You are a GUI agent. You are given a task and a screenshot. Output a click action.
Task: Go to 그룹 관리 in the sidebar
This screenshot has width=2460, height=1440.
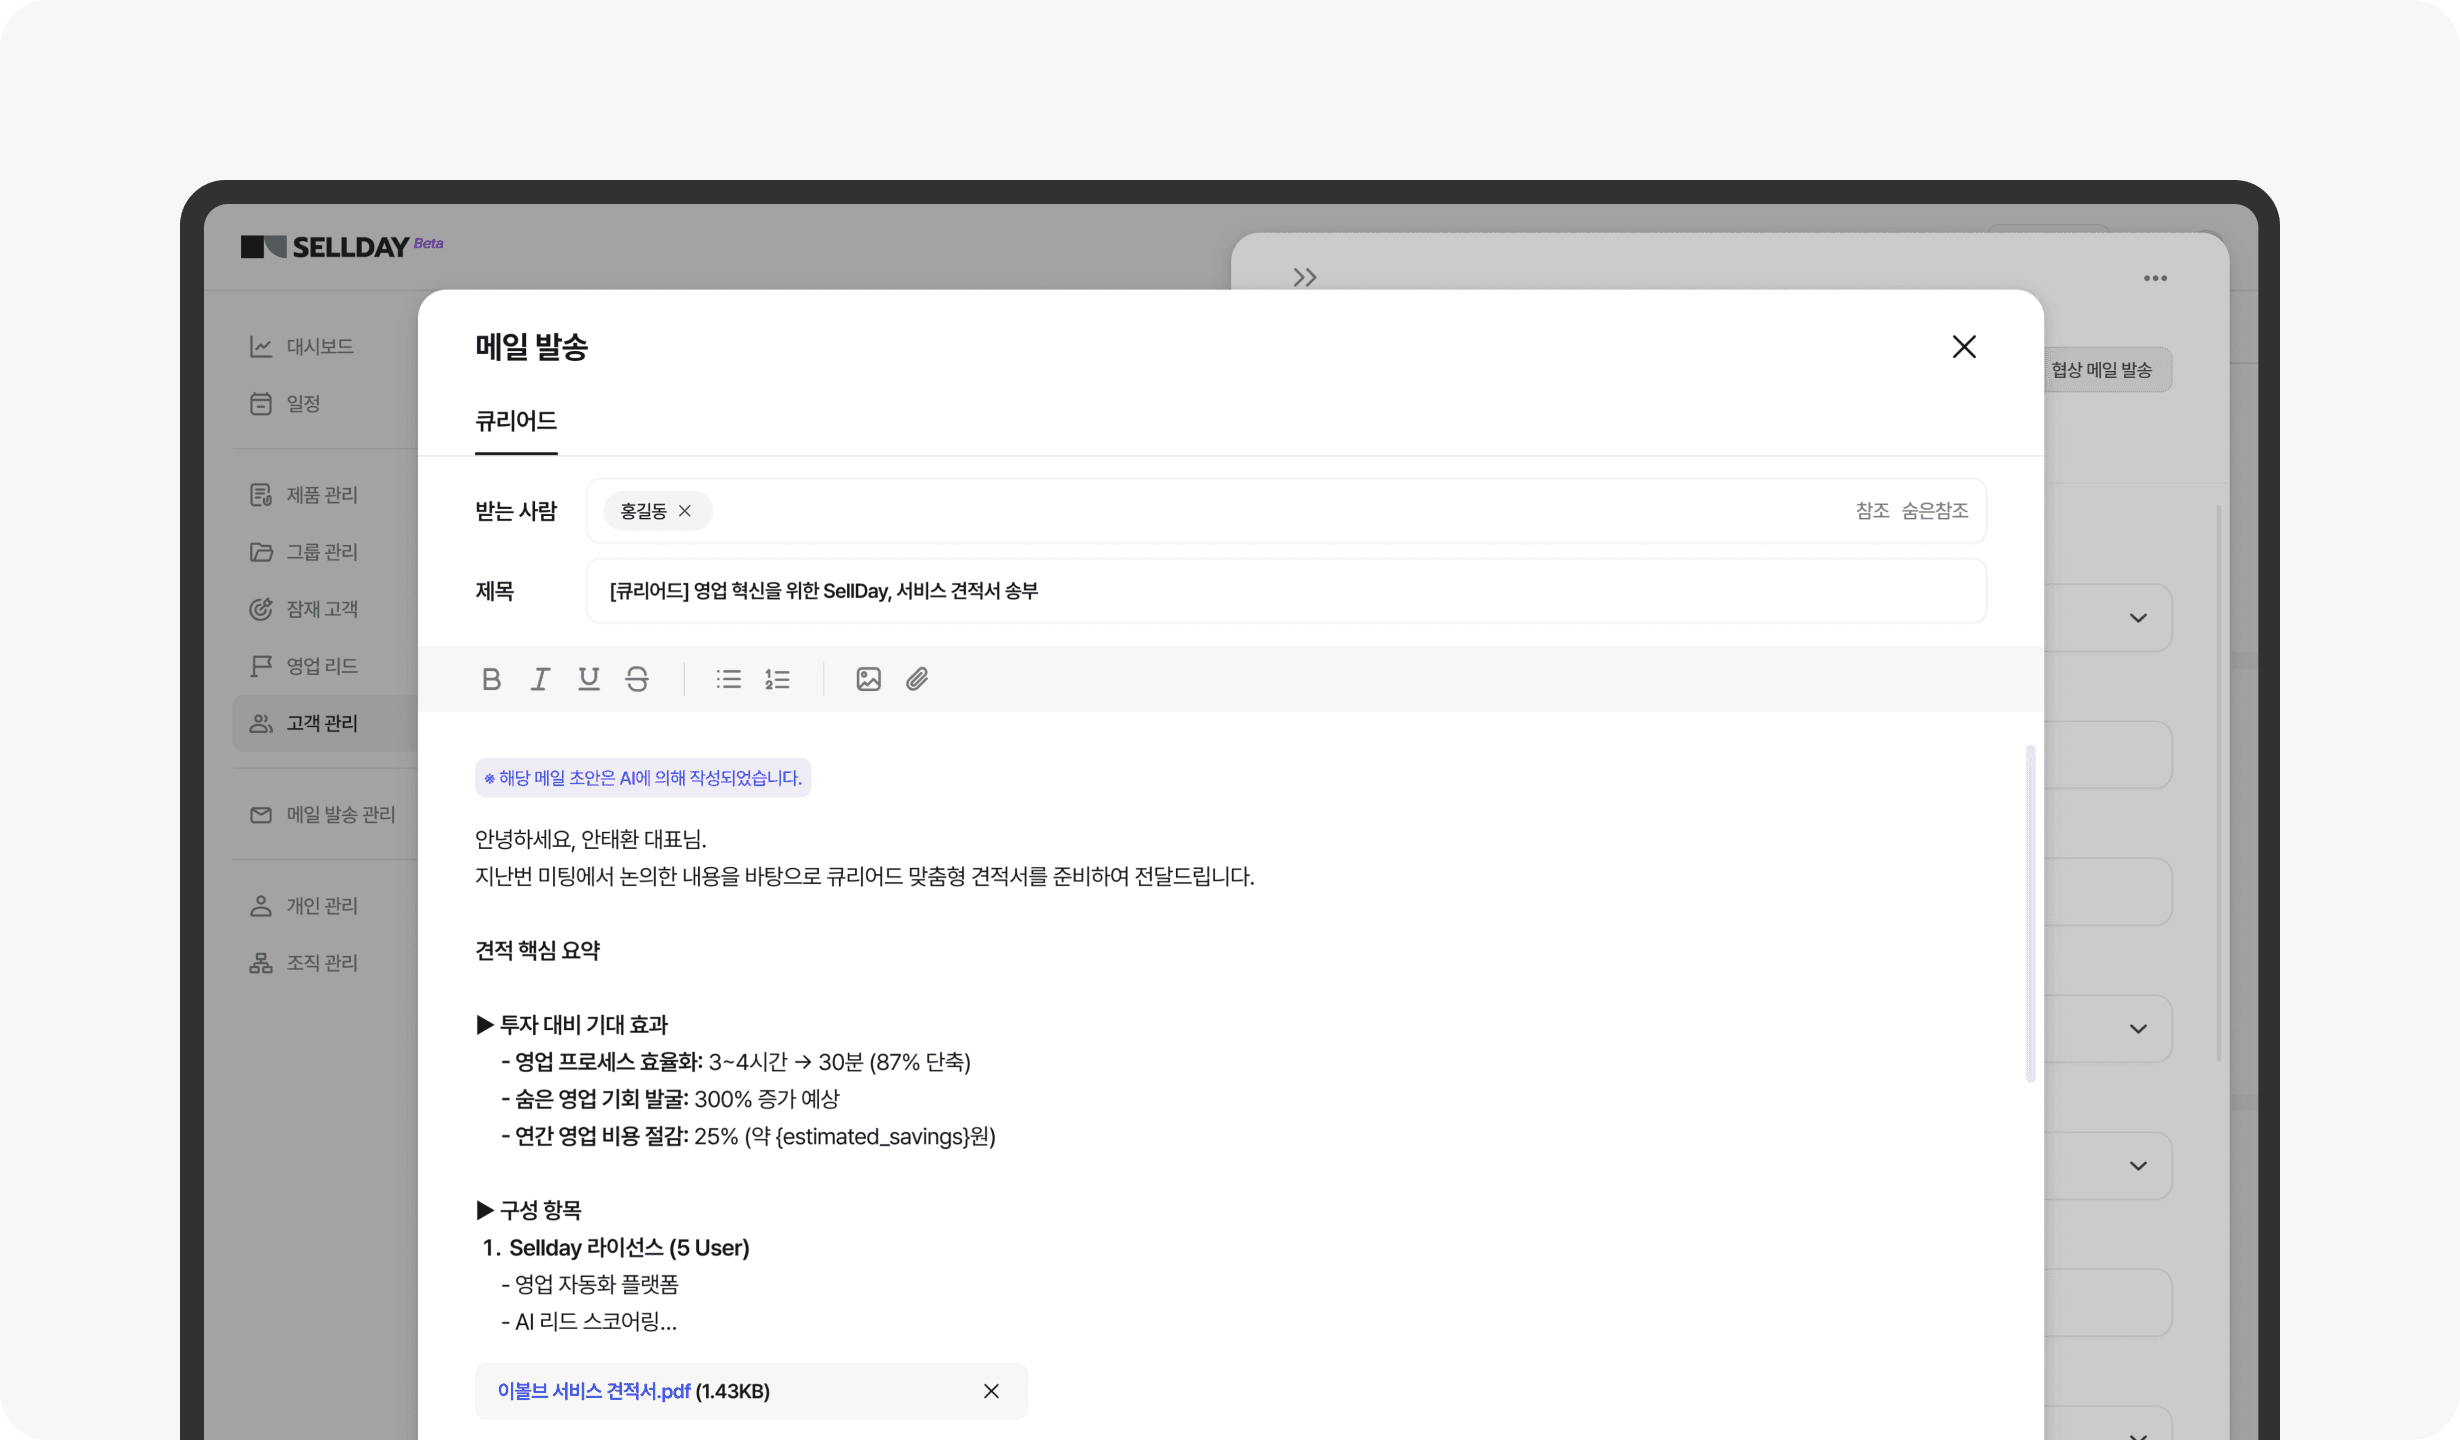click(304, 552)
